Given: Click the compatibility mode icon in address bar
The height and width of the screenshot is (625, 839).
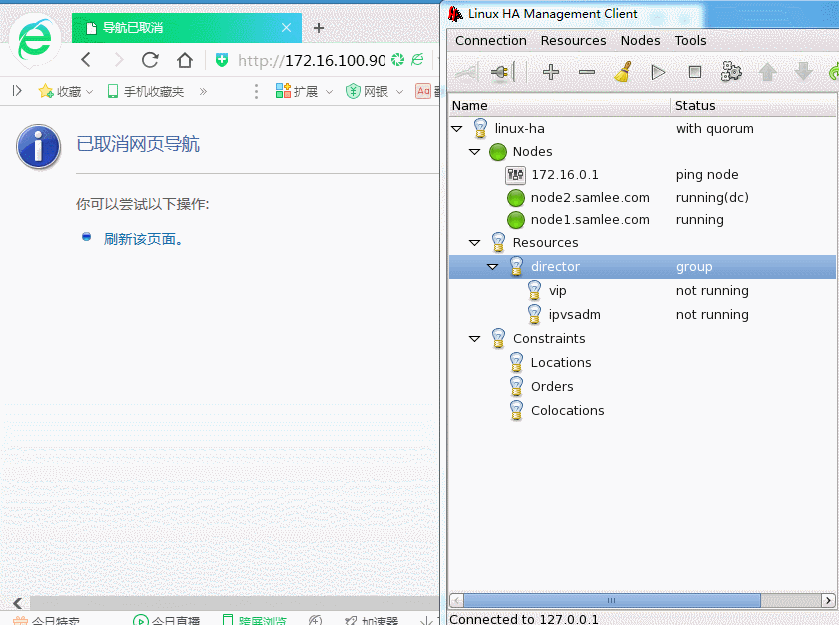Looking at the screenshot, I should [x=417, y=59].
